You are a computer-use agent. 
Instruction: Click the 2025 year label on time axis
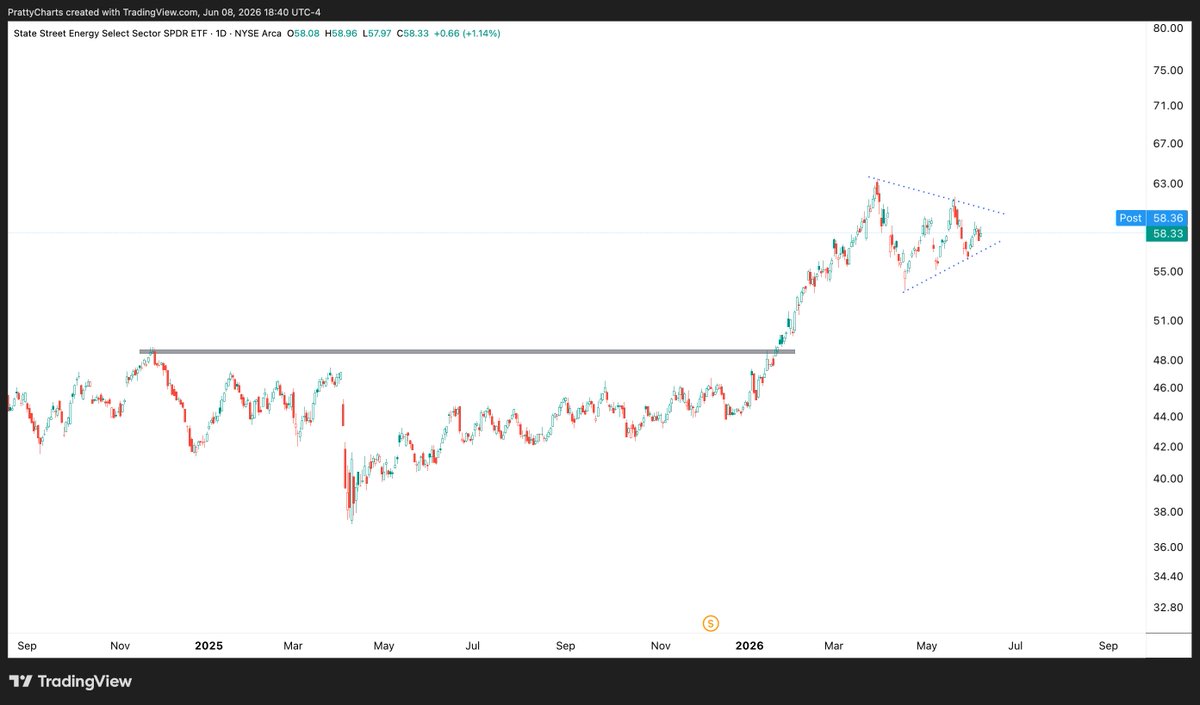pos(210,646)
